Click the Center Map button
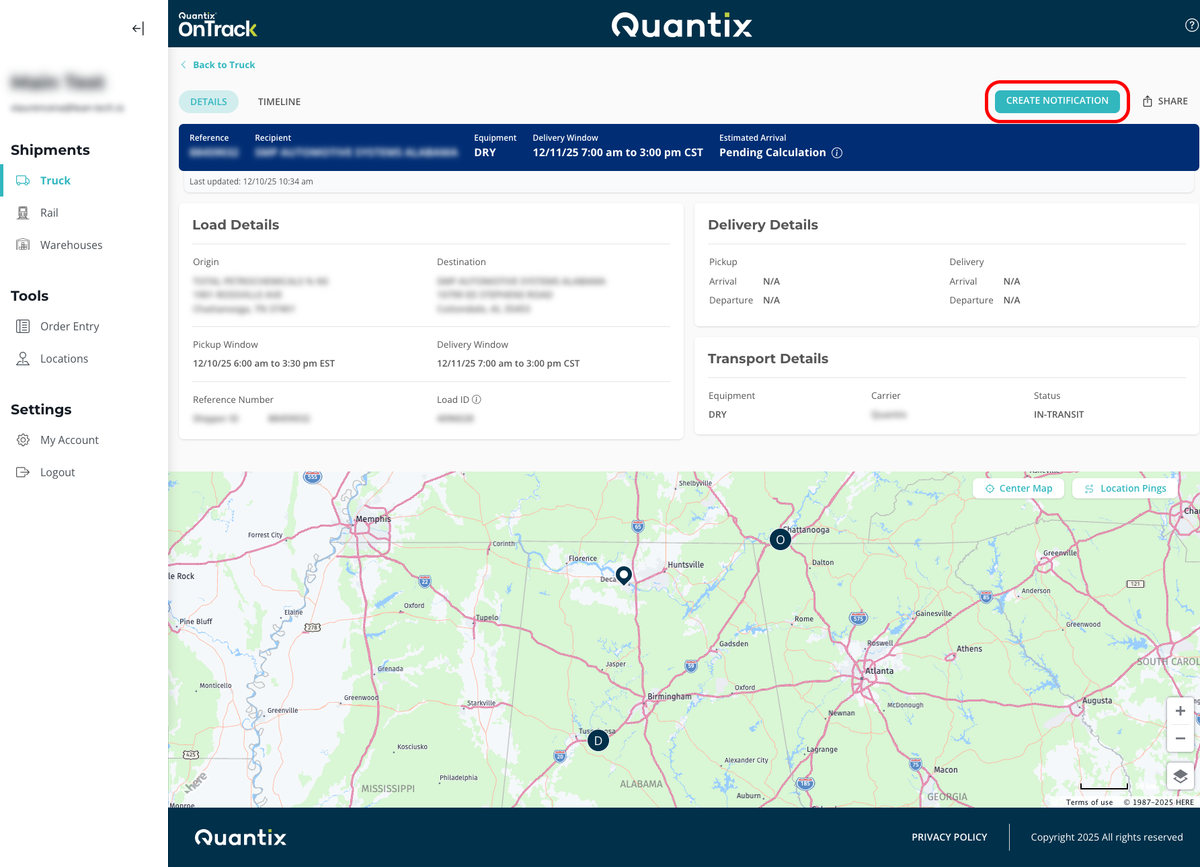 coord(1018,488)
